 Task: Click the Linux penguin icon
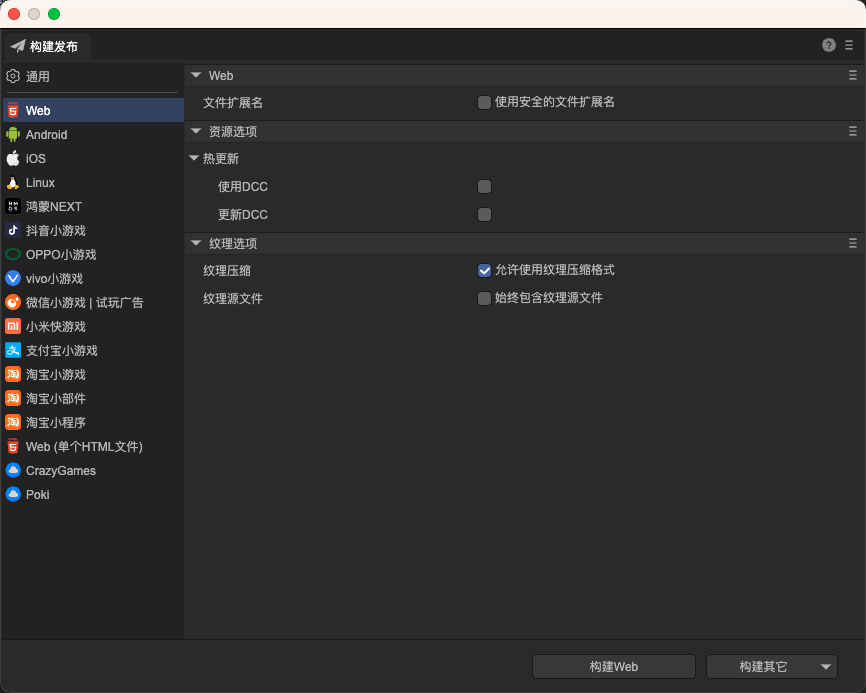coord(13,182)
